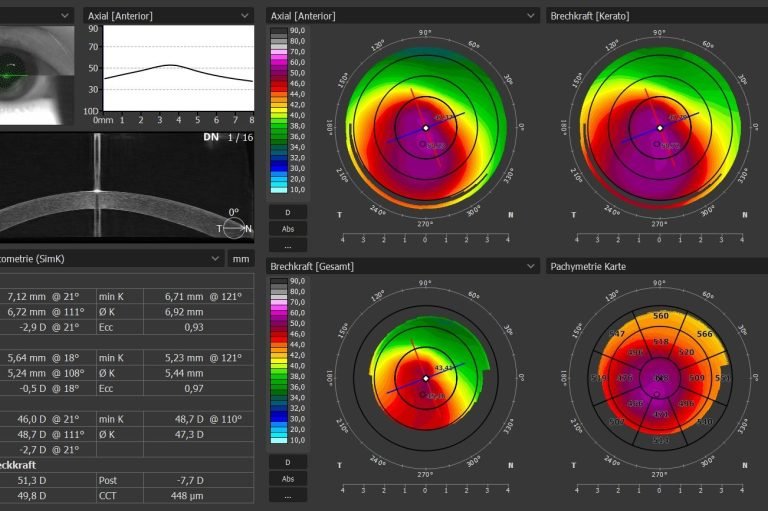Click the D button under the Brechkraft [Gesamt] scale
Image resolution: width=768 pixels, height=511 pixels.
(x=288, y=462)
